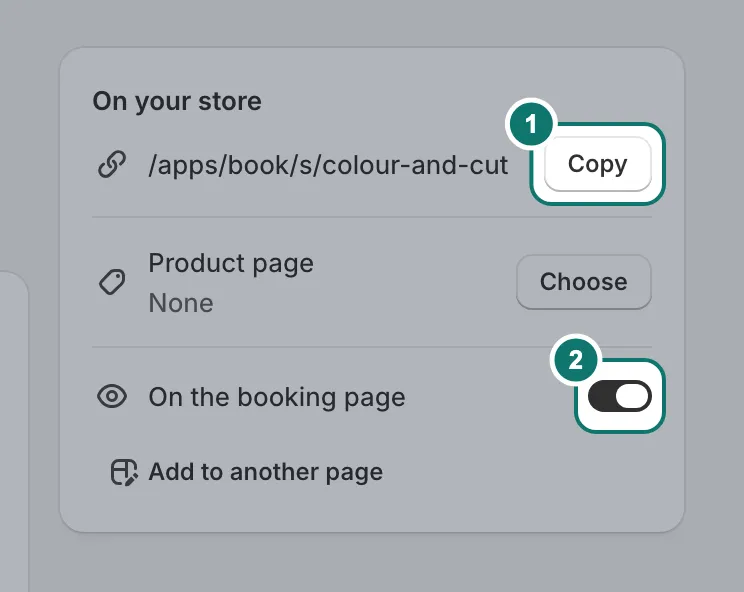
Task: Click the Add to another page link
Action: (x=266, y=472)
